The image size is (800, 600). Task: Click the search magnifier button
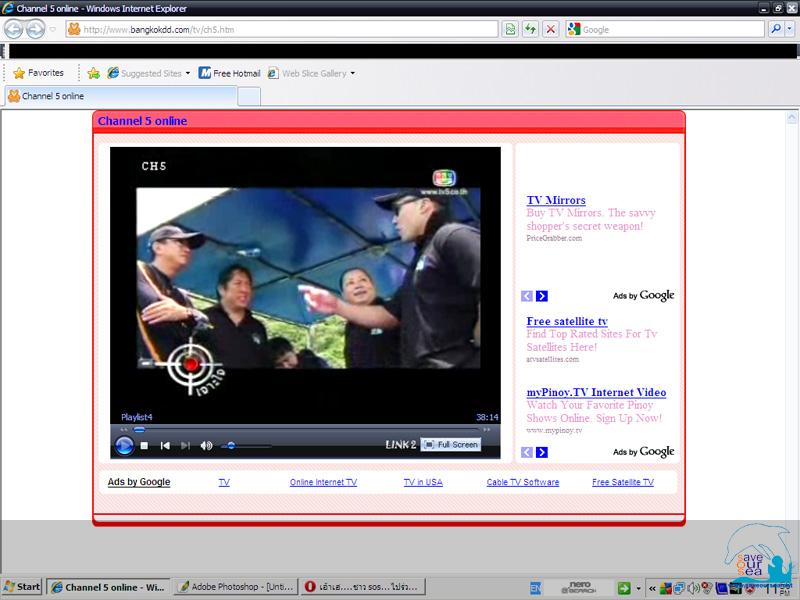pos(775,29)
